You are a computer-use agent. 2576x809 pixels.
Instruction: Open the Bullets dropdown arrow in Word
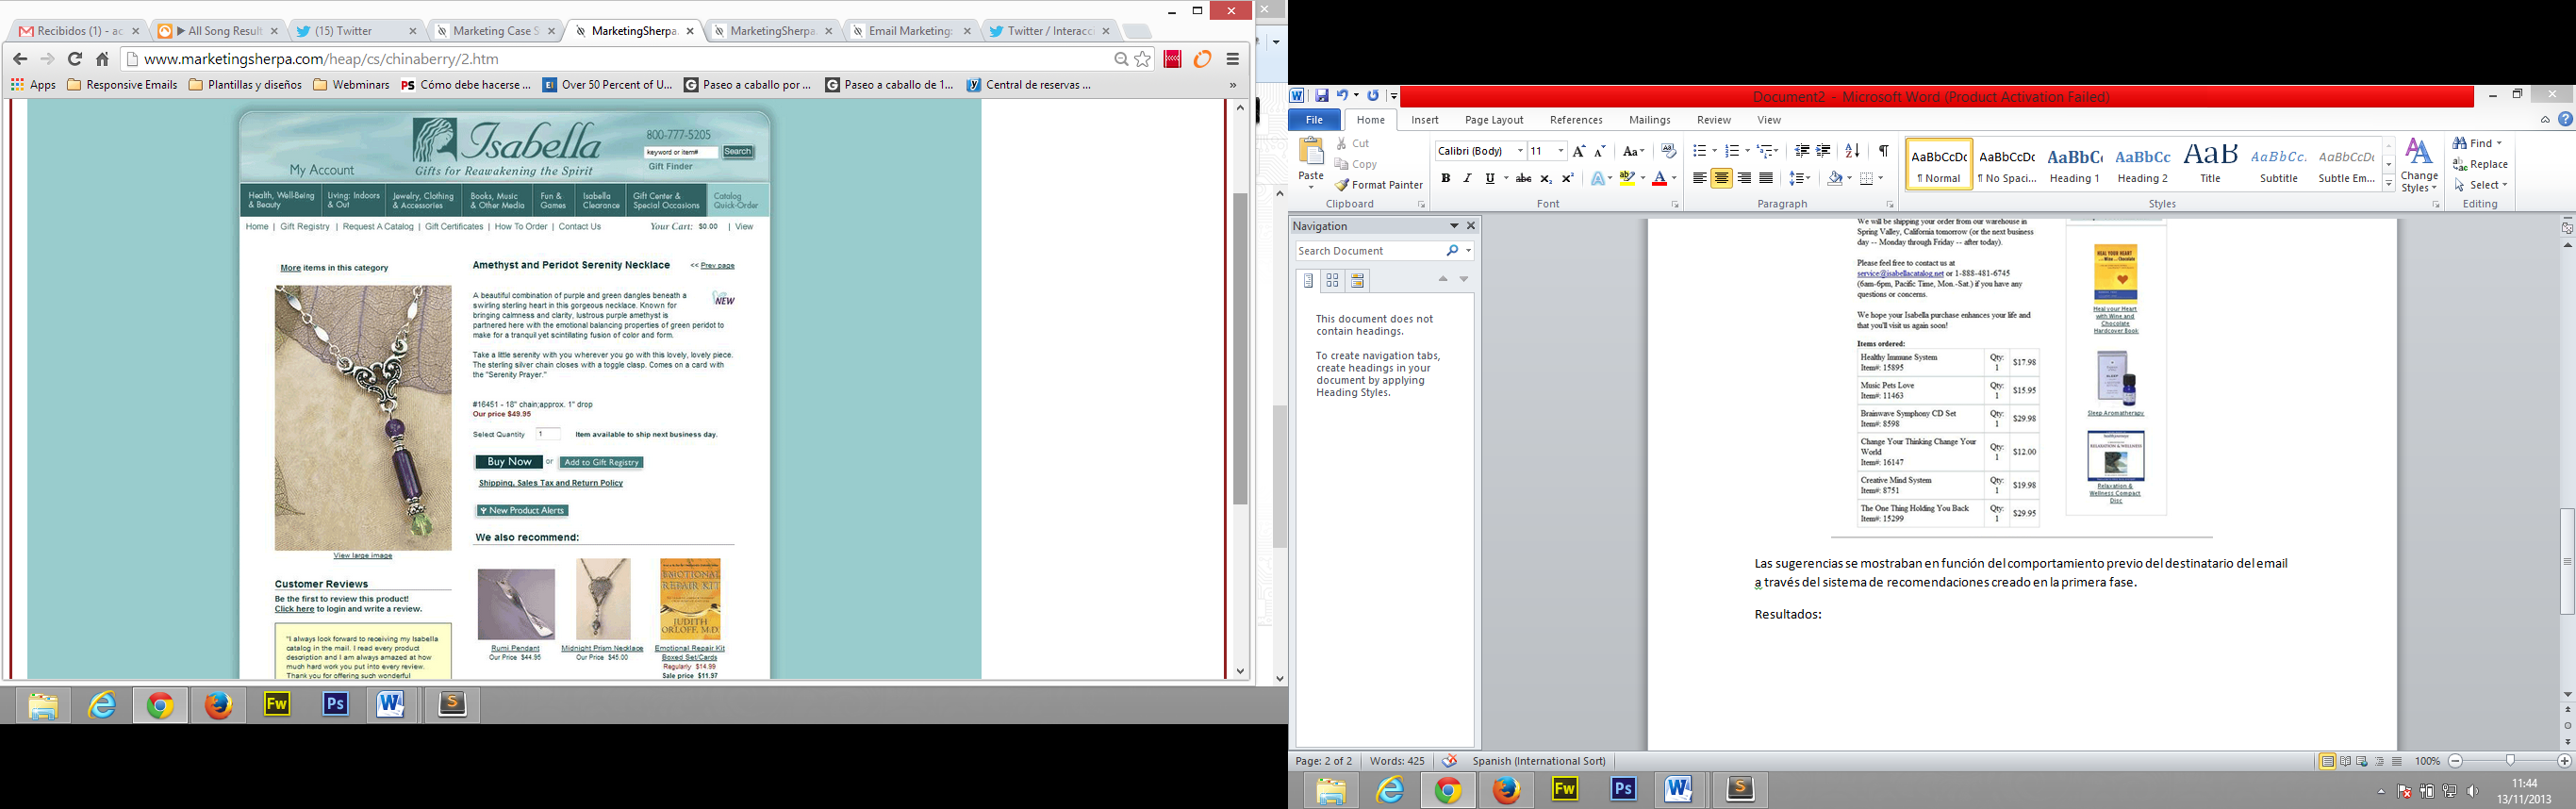[x=1714, y=151]
